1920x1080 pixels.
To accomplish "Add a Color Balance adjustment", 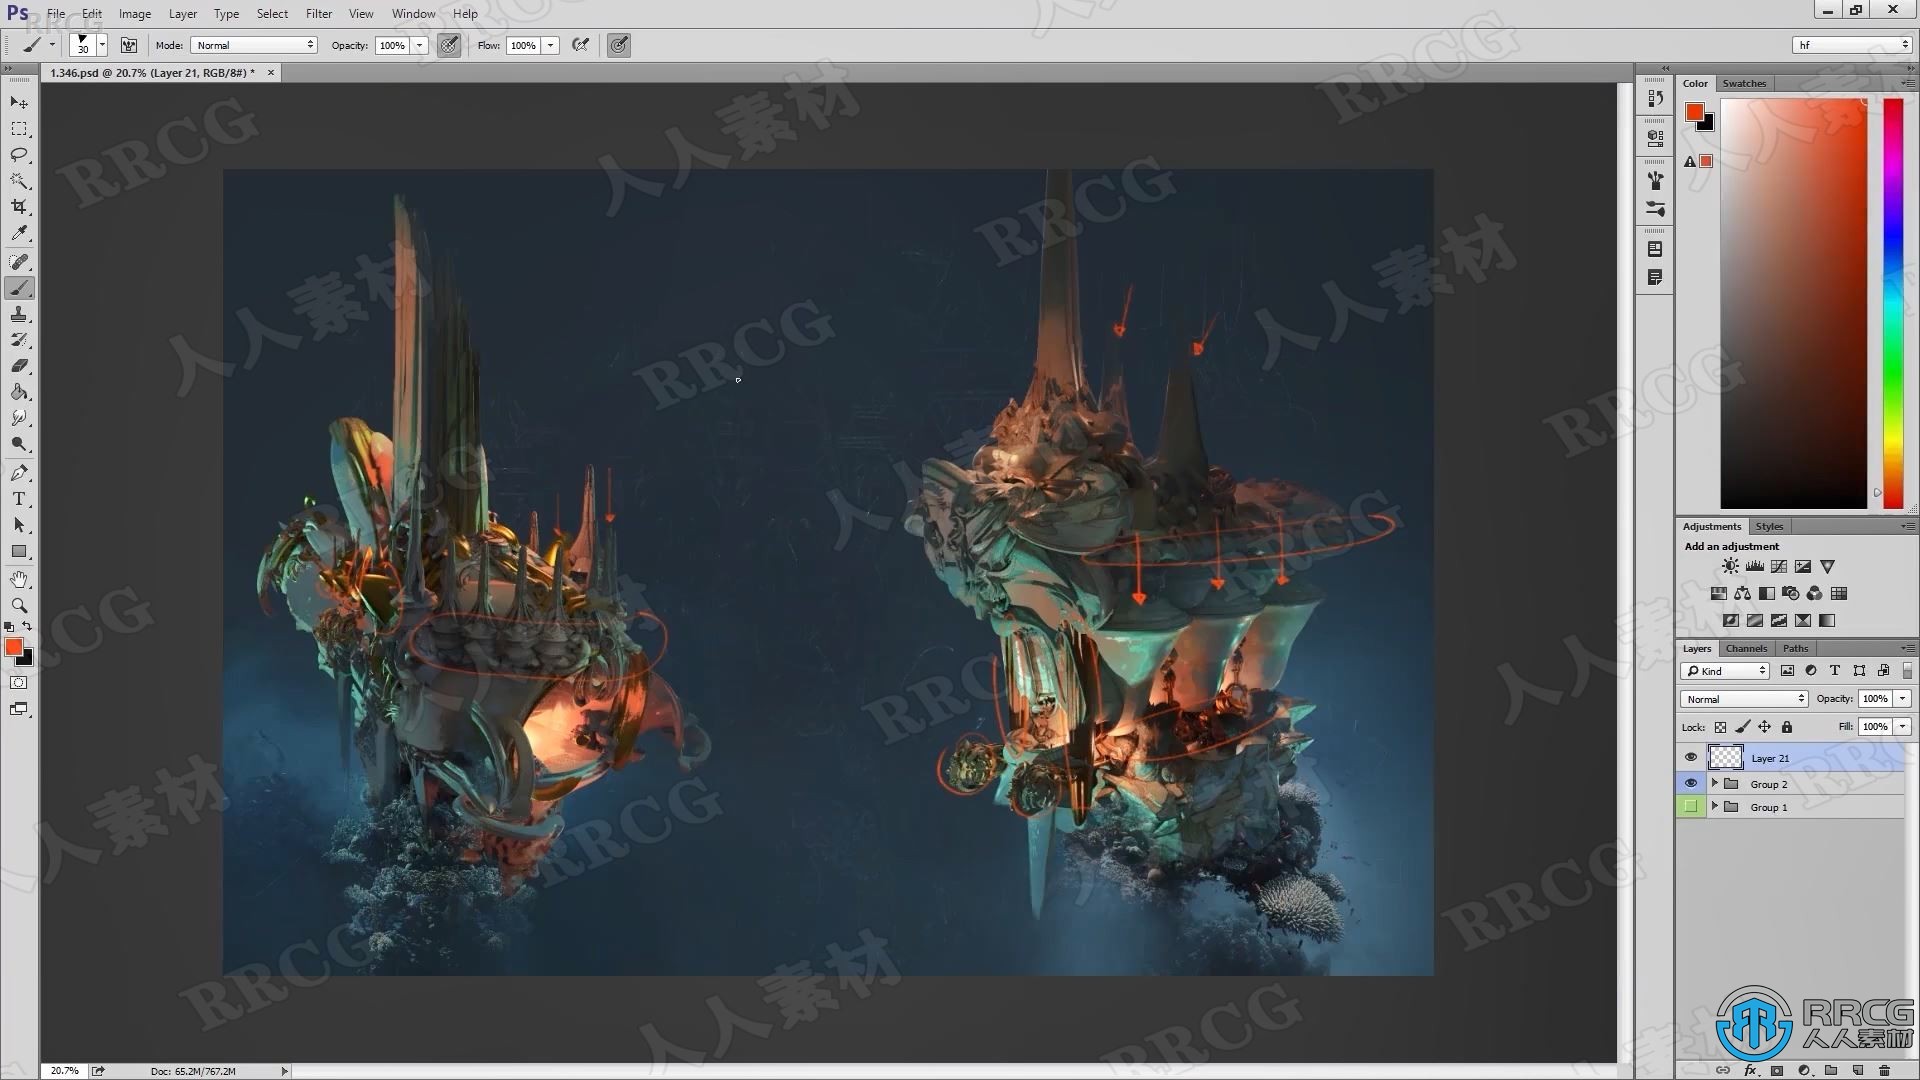I will click(1743, 594).
